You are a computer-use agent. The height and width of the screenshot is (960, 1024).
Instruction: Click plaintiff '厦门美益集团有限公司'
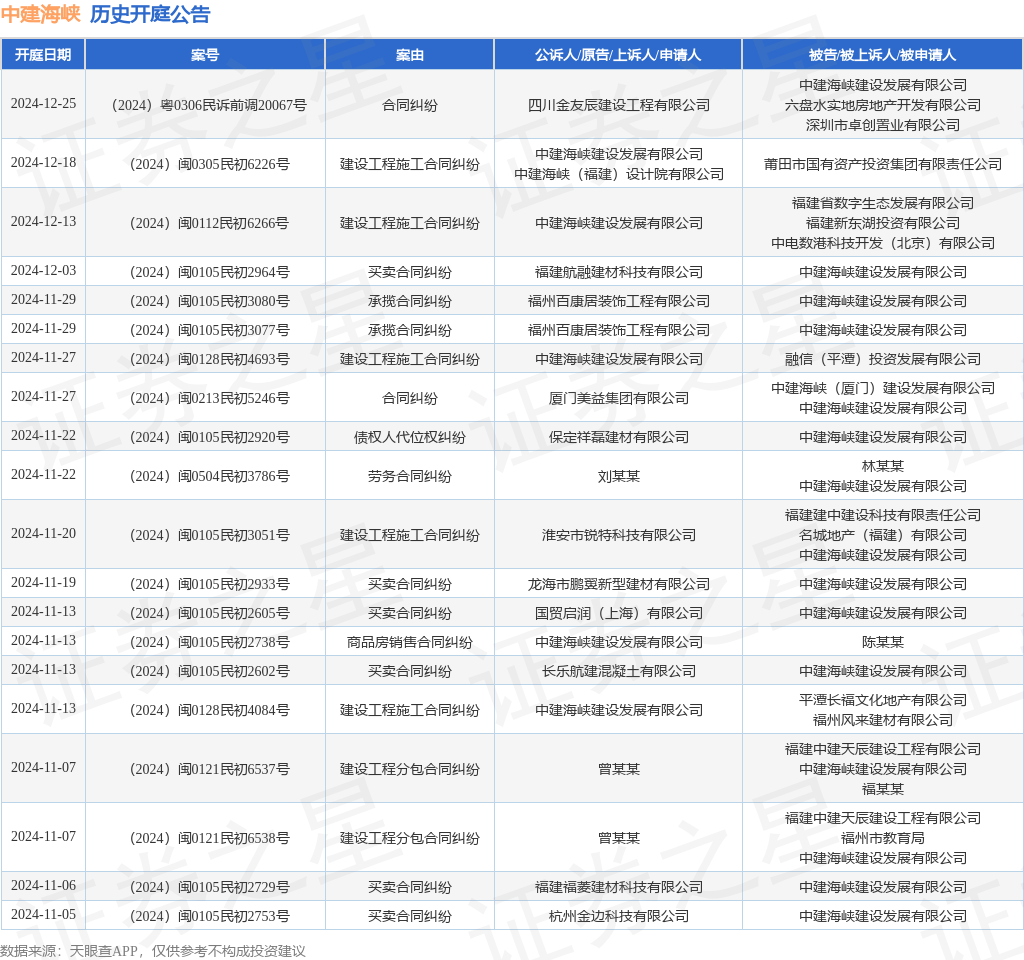coord(618,398)
